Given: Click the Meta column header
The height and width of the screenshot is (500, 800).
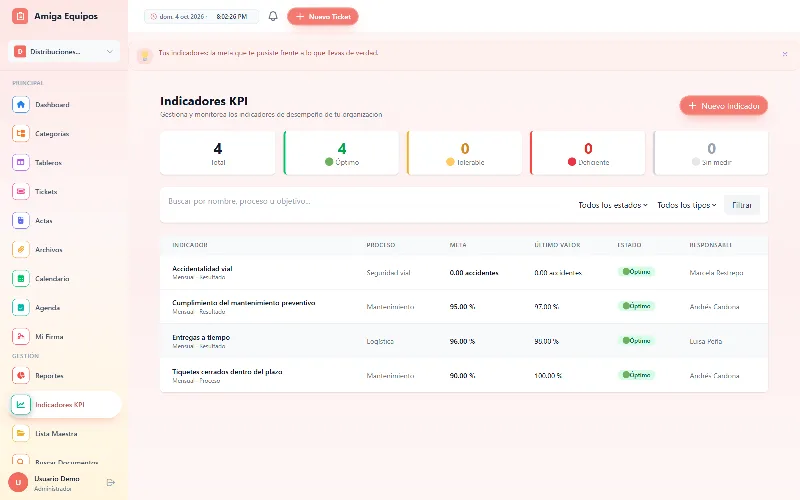Looking at the screenshot, I should click(x=458, y=245).
